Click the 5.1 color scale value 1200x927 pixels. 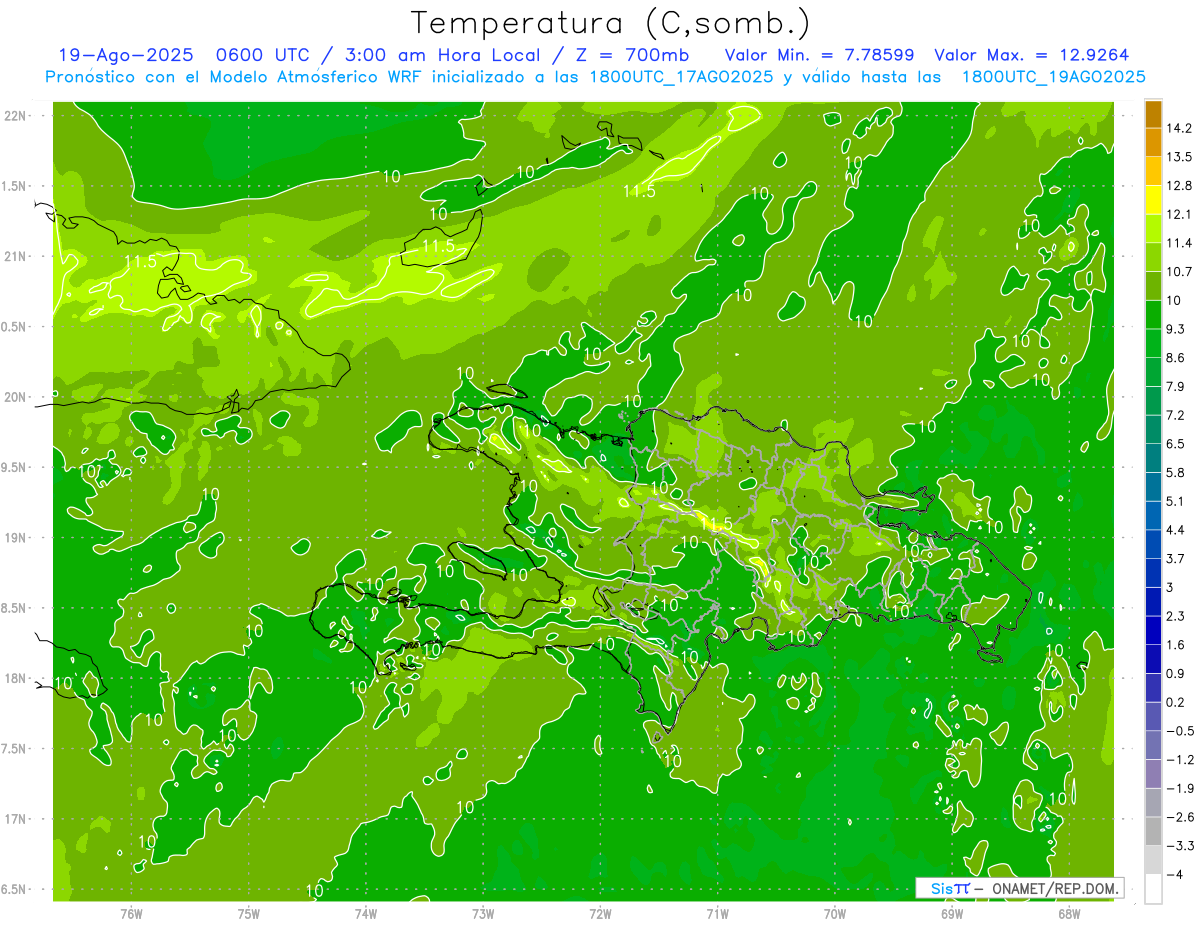[x=1176, y=501]
